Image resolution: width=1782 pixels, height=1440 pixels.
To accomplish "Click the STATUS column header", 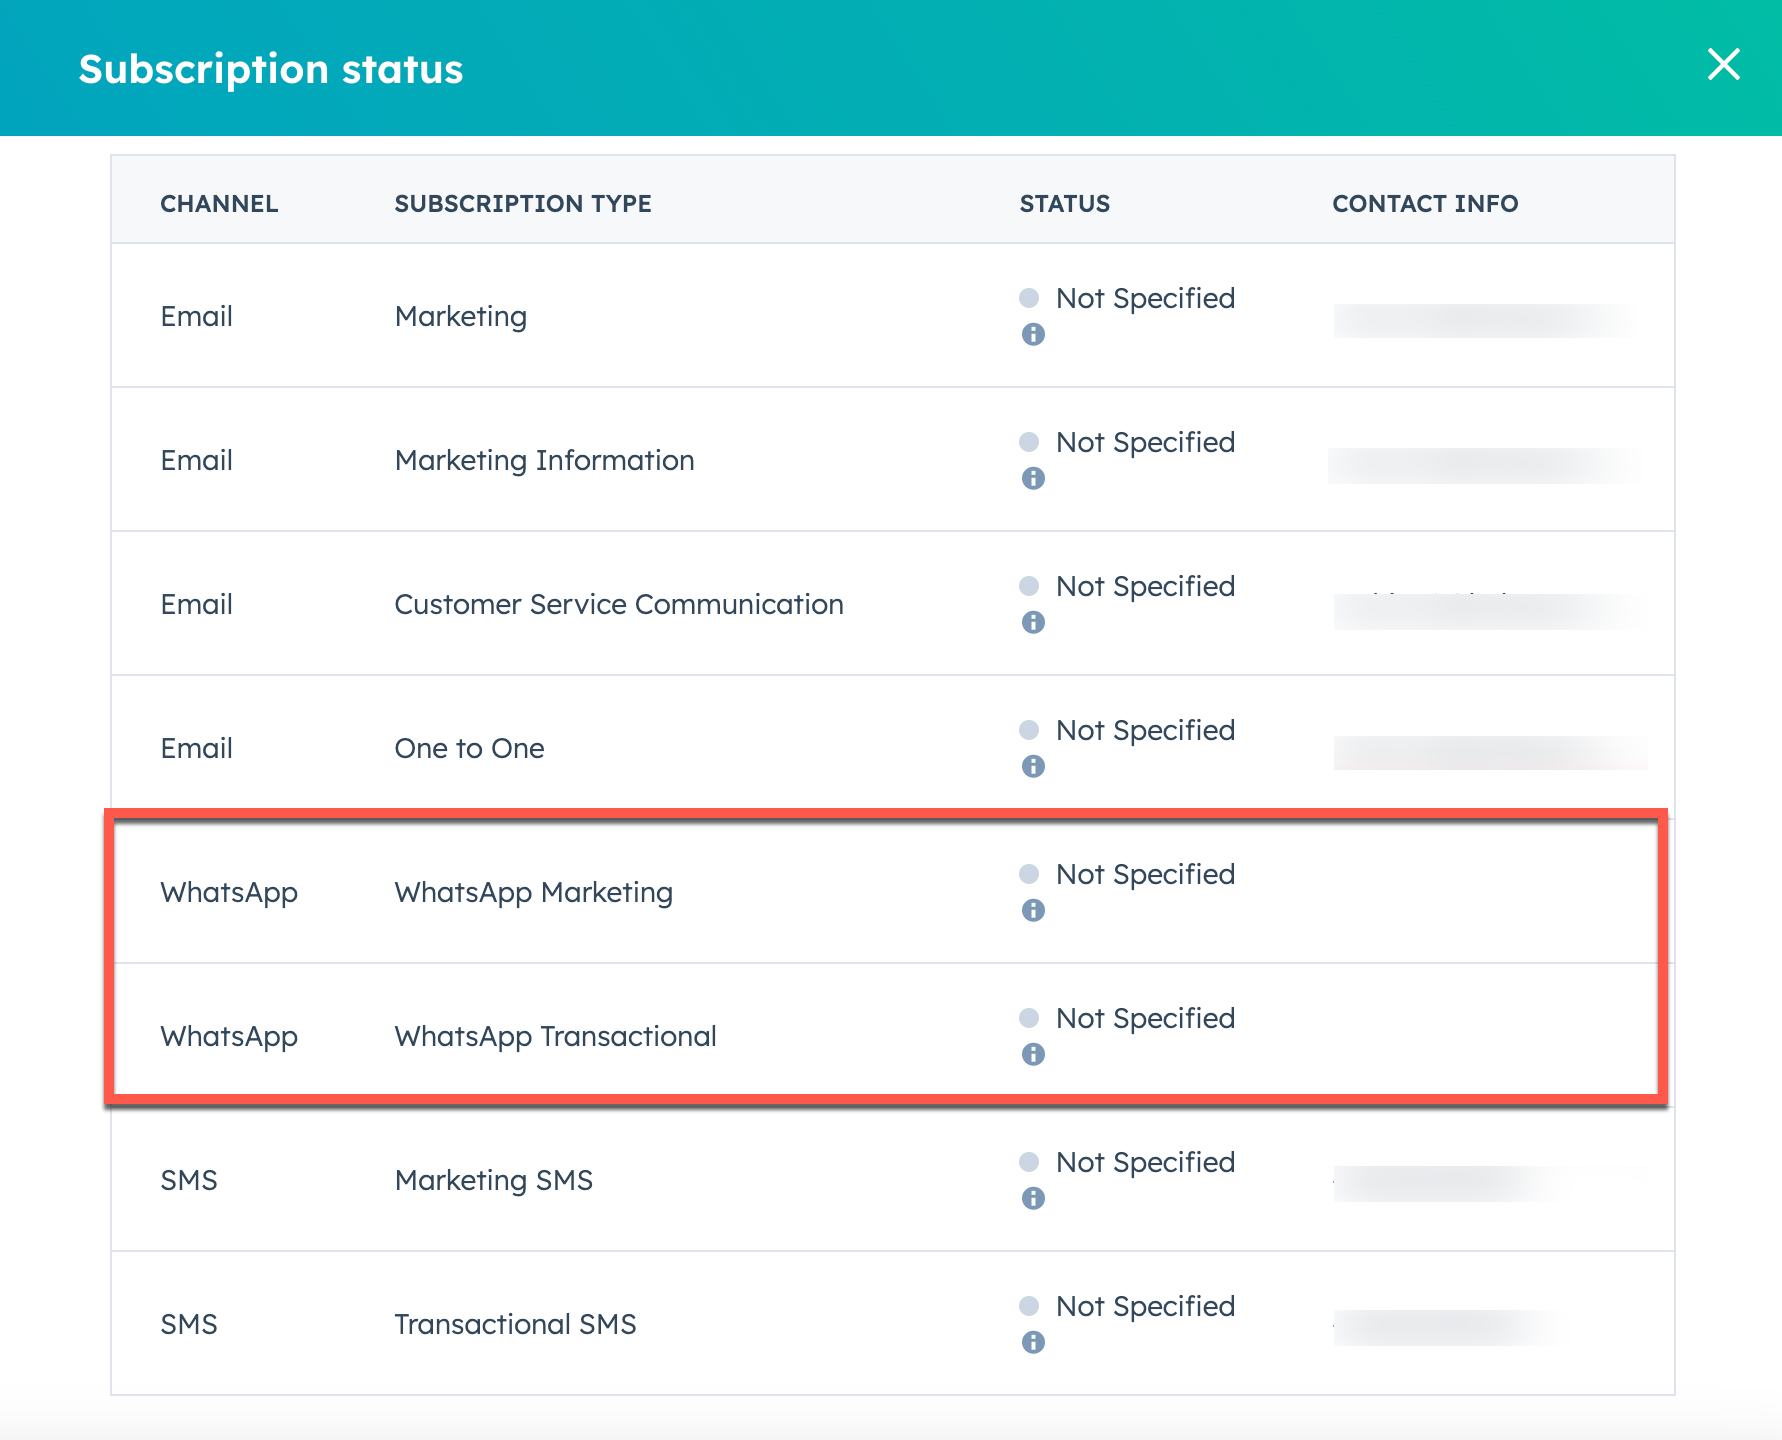I will (x=1064, y=204).
